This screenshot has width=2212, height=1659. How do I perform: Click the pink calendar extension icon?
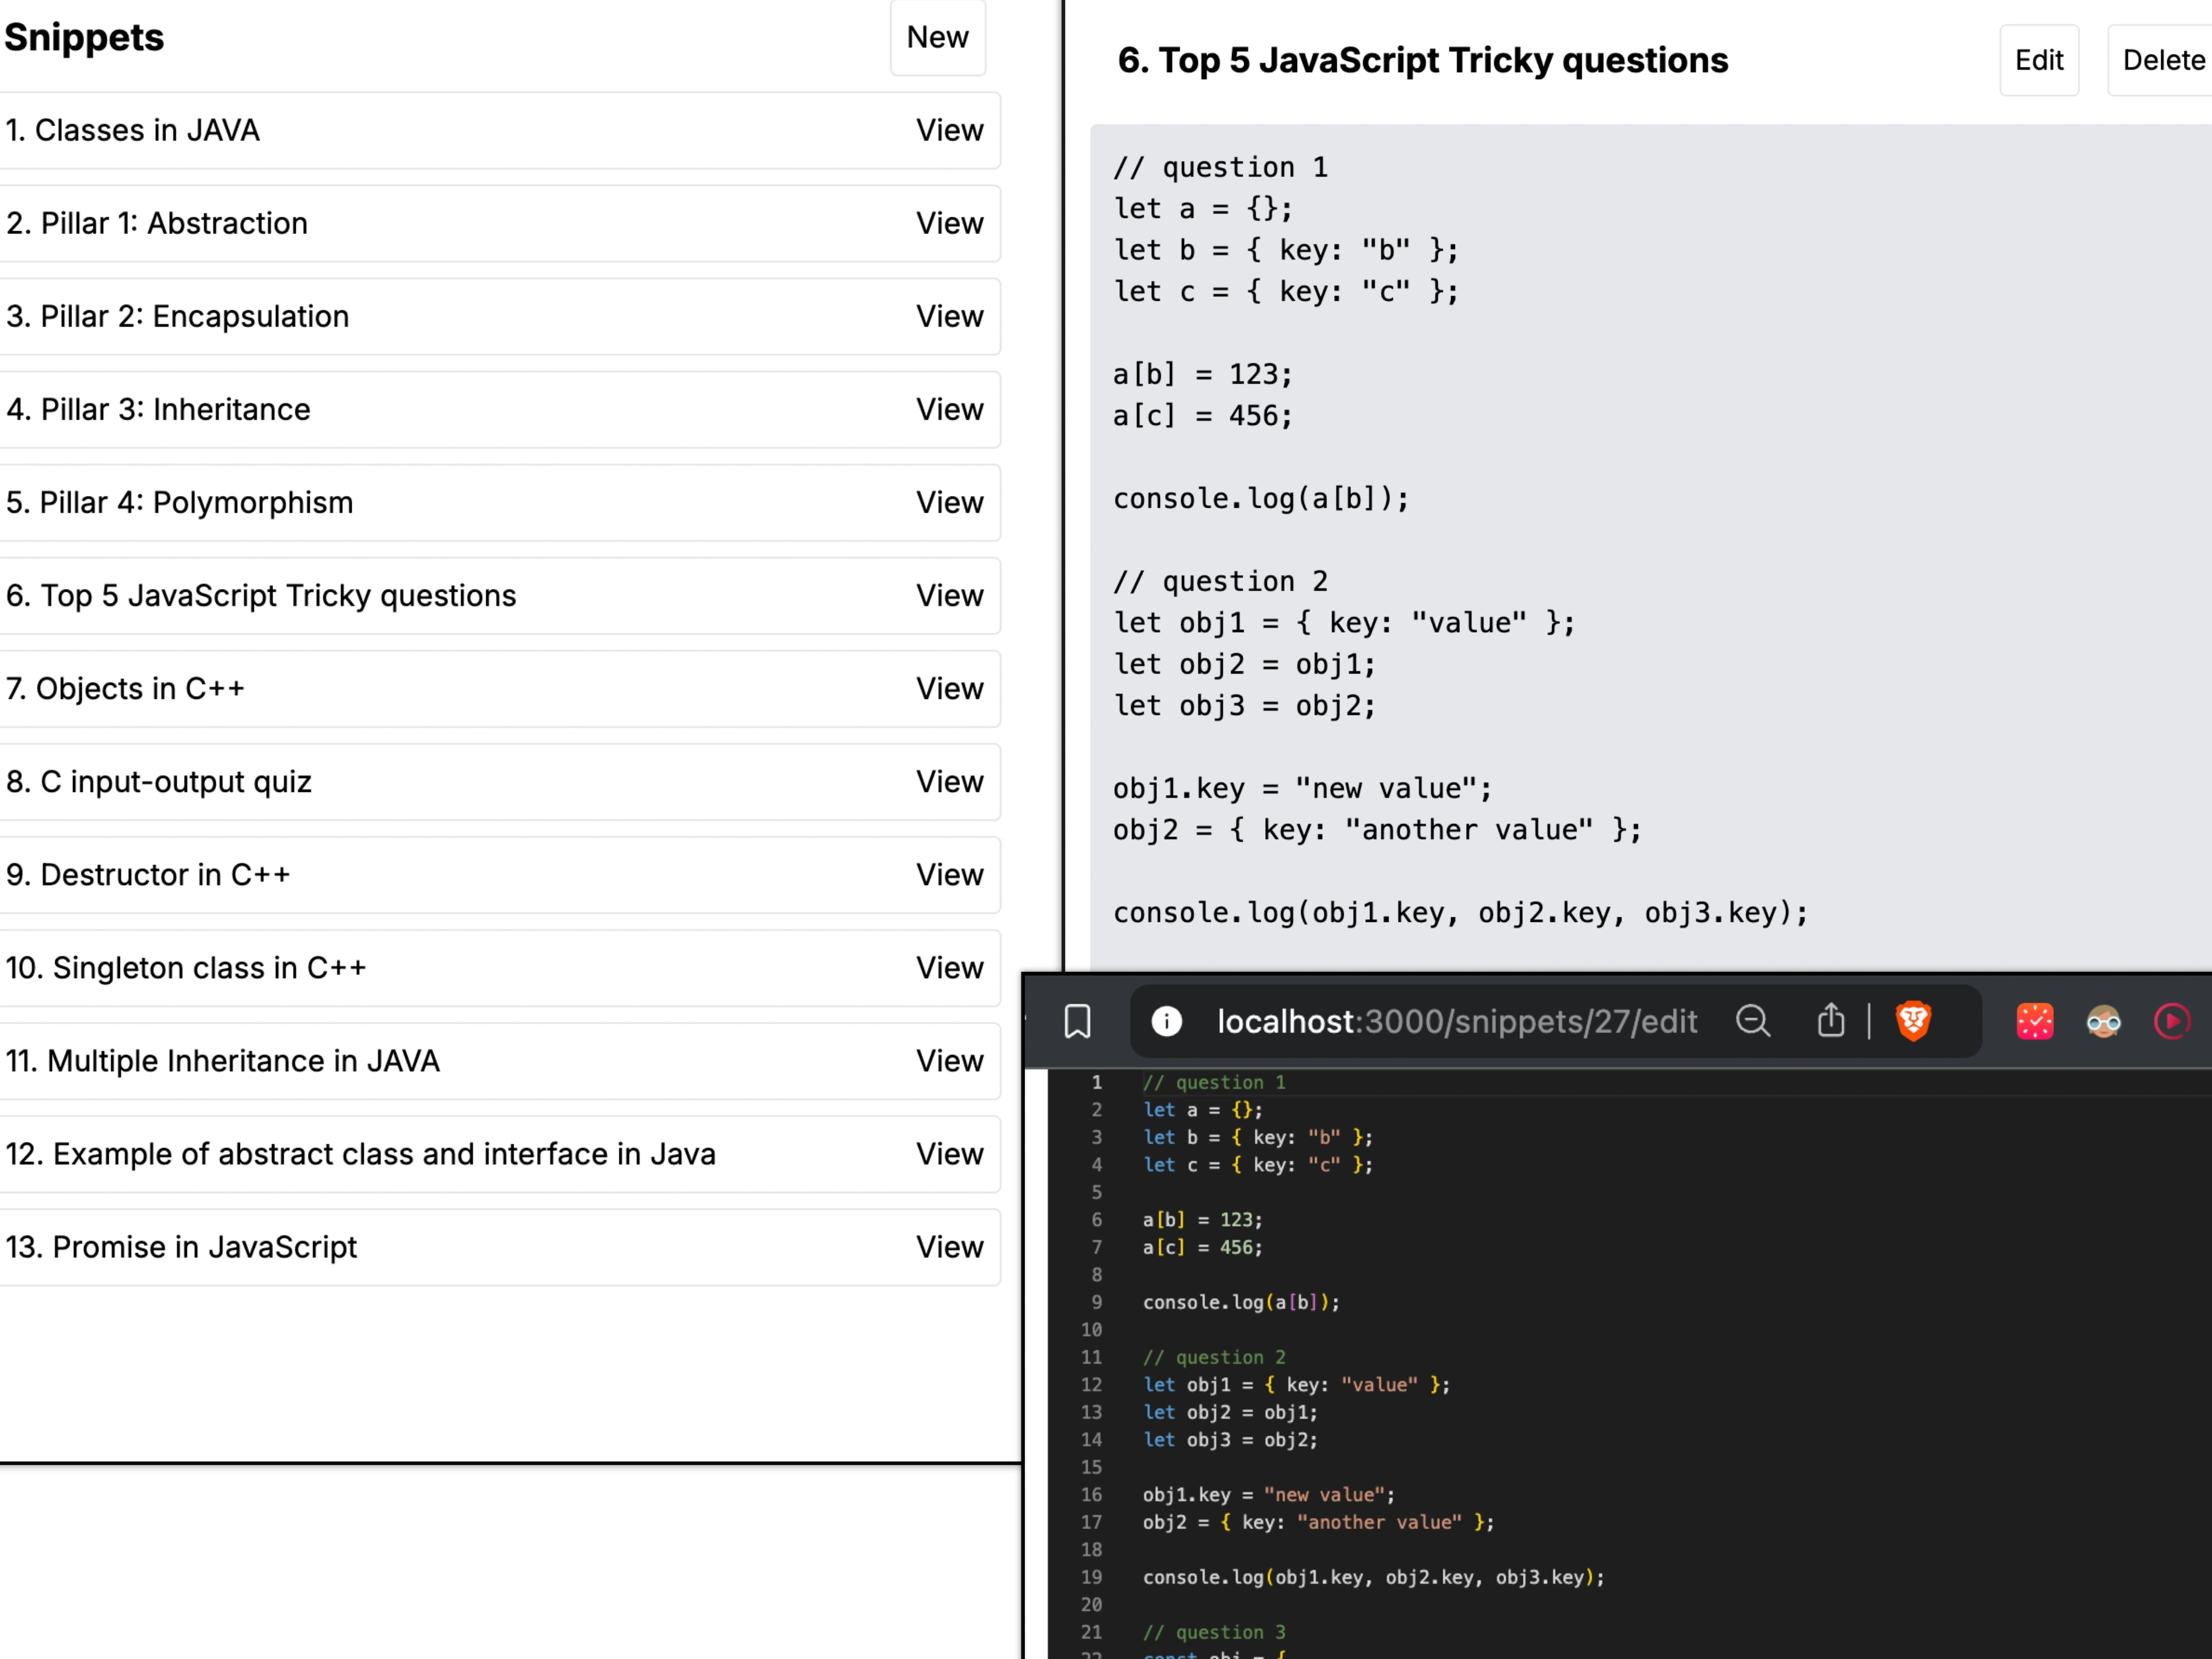coord(2034,1021)
